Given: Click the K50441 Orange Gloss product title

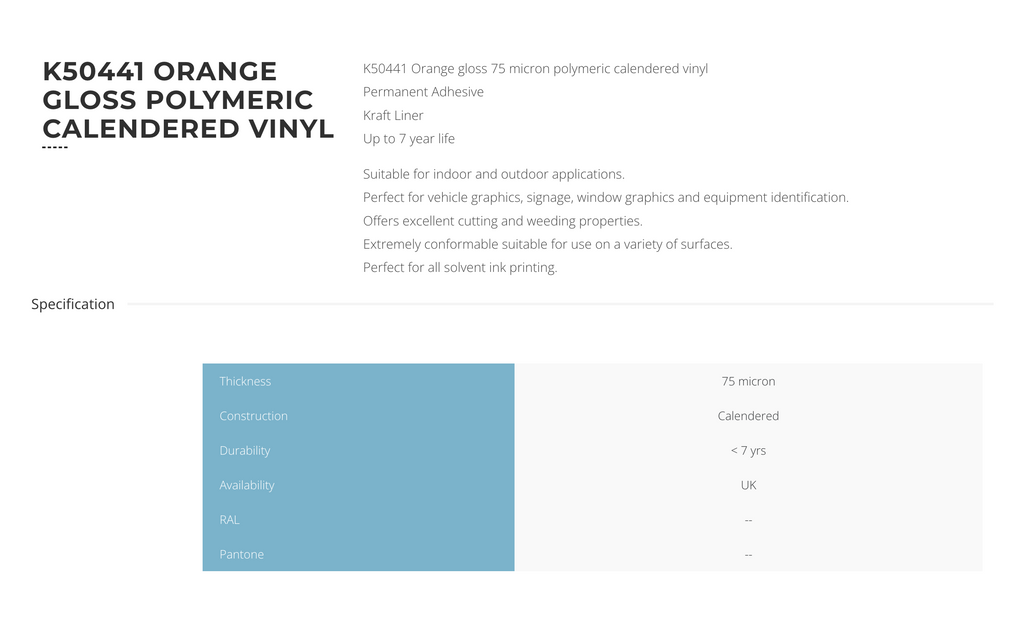Looking at the screenshot, I should [x=188, y=100].
